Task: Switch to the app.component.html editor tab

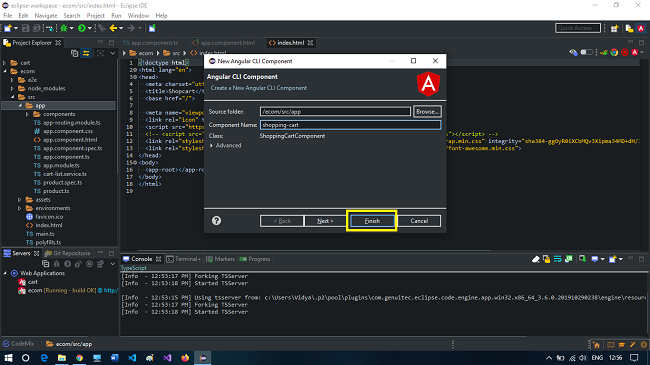Action: point(223,43)
